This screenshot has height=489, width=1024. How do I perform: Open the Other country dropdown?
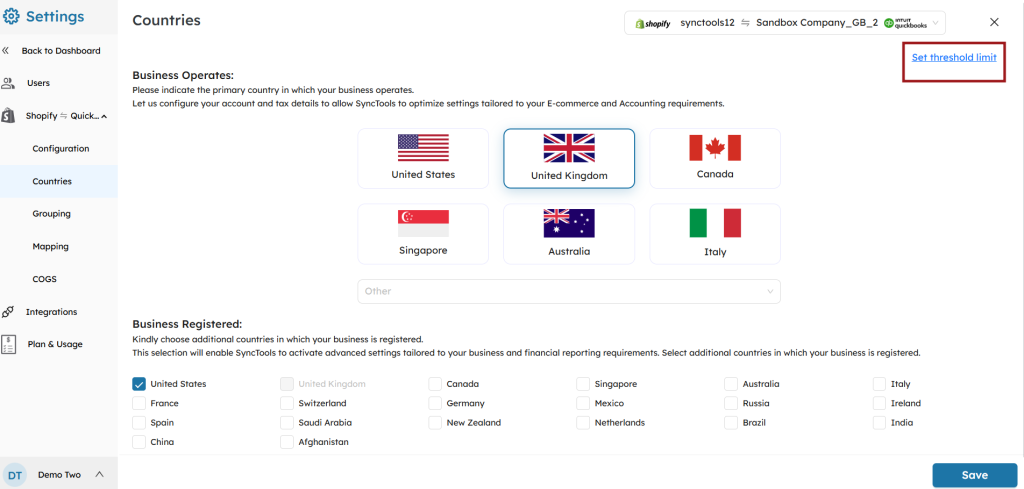pos(569,291)
